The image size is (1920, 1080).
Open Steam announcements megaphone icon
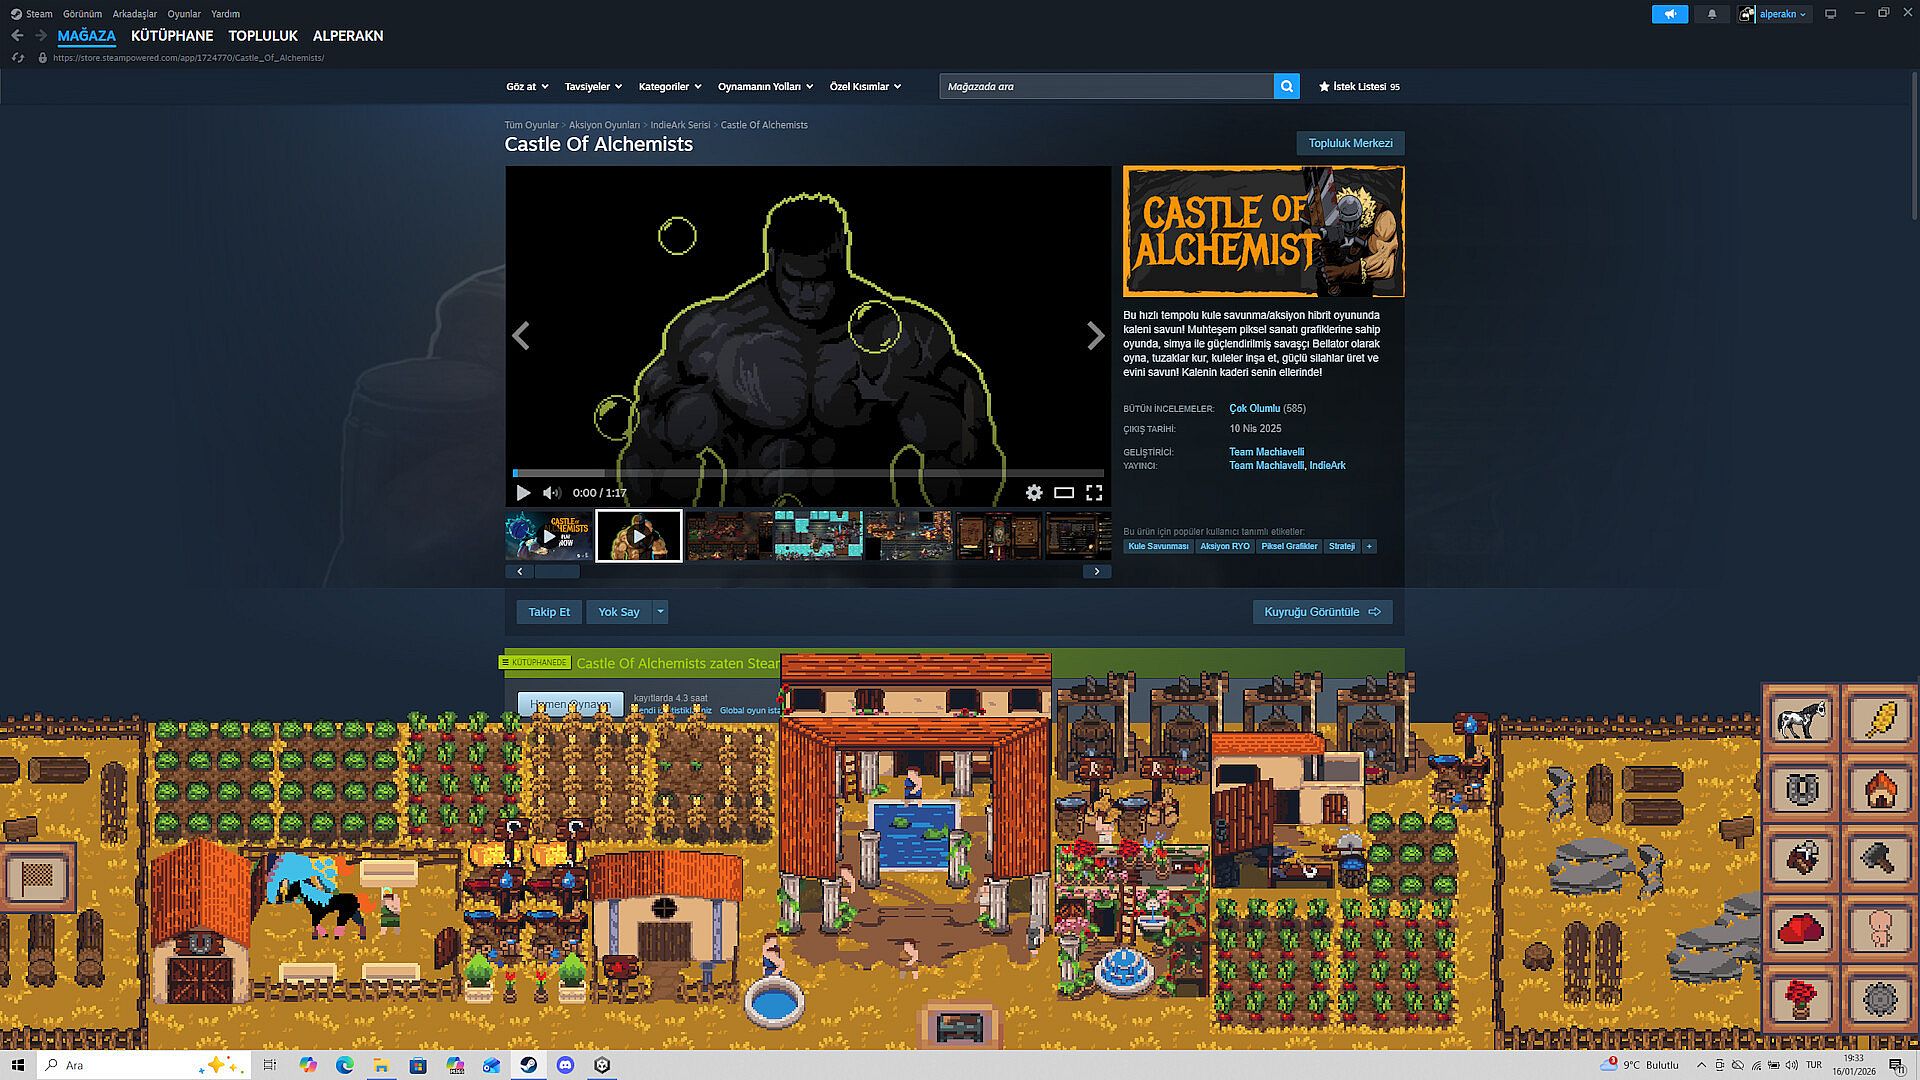1670,14
